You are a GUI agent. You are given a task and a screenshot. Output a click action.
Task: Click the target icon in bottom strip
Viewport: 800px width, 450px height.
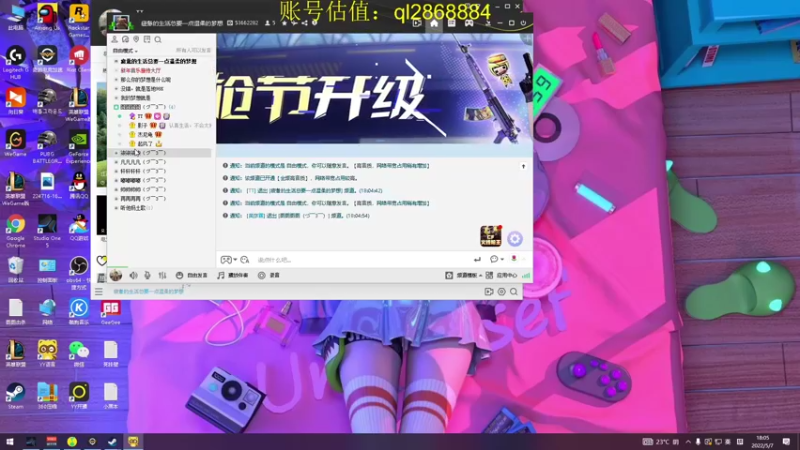(502, 291)
